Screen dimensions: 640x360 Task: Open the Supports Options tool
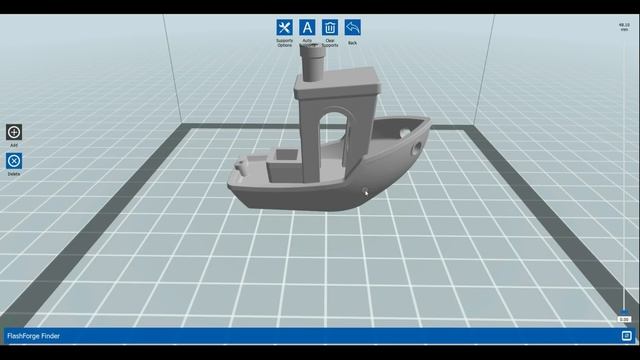[x=284, y=28]
